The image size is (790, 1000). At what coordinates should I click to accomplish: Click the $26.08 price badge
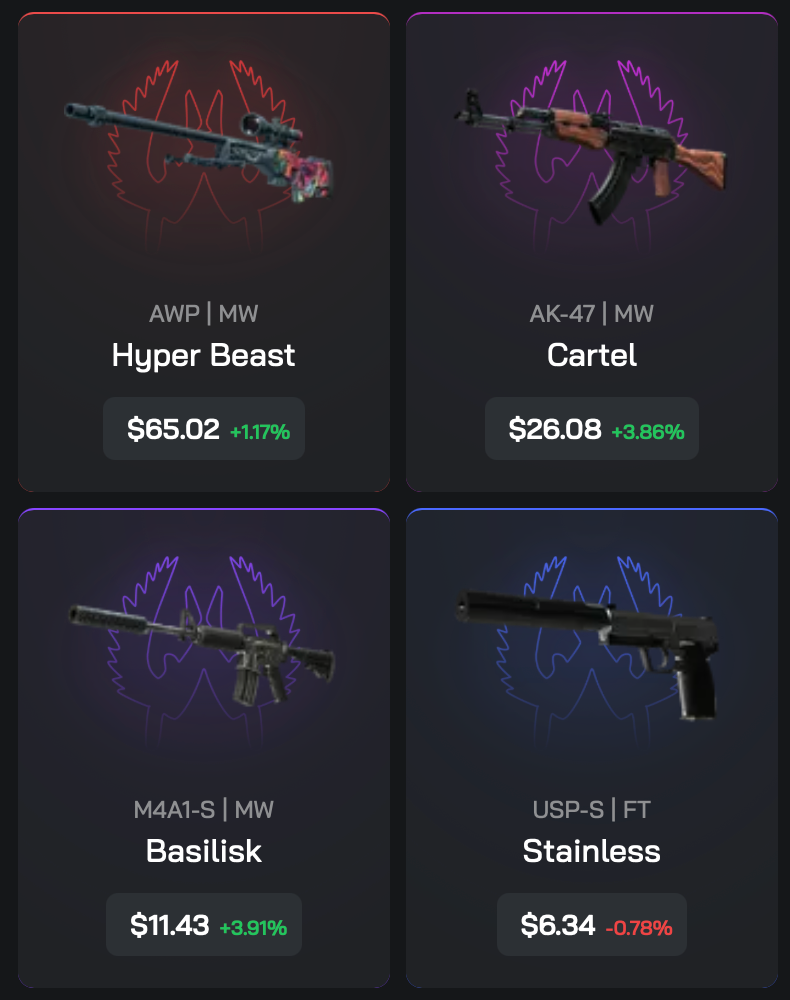point(592,429)
